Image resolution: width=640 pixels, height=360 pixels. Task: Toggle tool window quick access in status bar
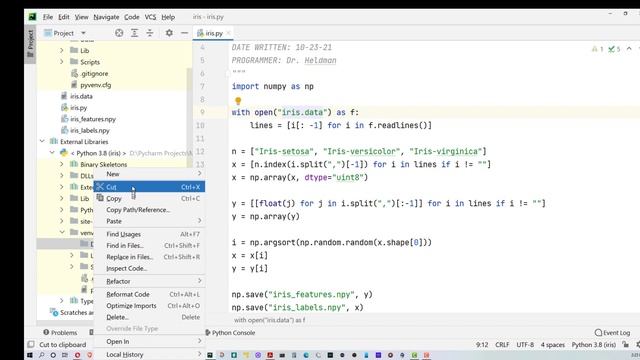click(31, 344)
